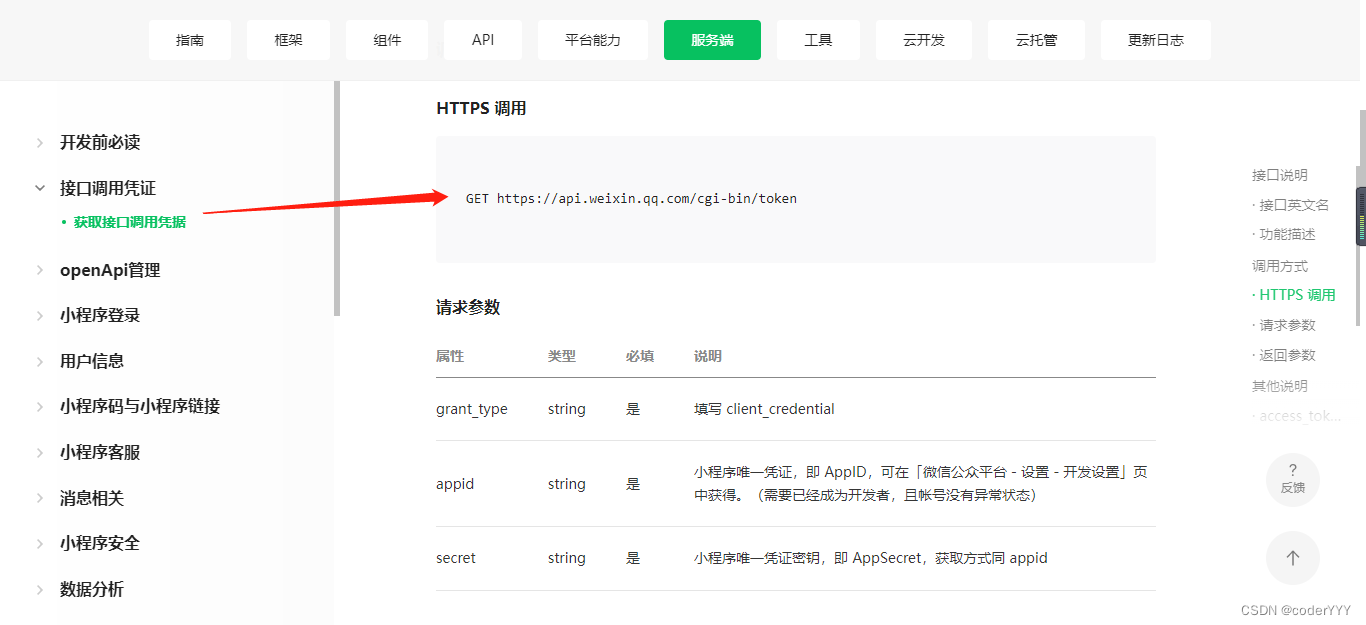Screen dimensions: 1366x625
Task: Open the 小程序客服 tree item
Action: (x=100, y=452)
